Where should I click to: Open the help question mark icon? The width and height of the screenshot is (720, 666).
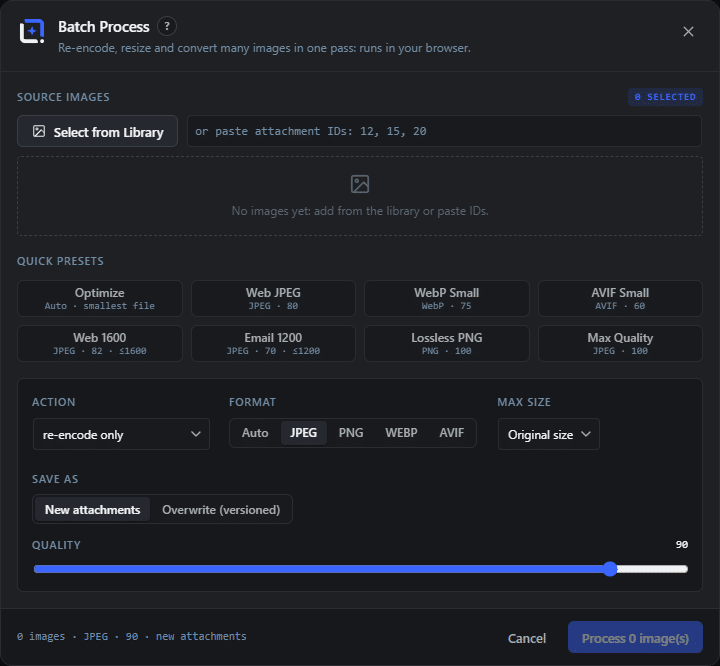coord(167,27)
